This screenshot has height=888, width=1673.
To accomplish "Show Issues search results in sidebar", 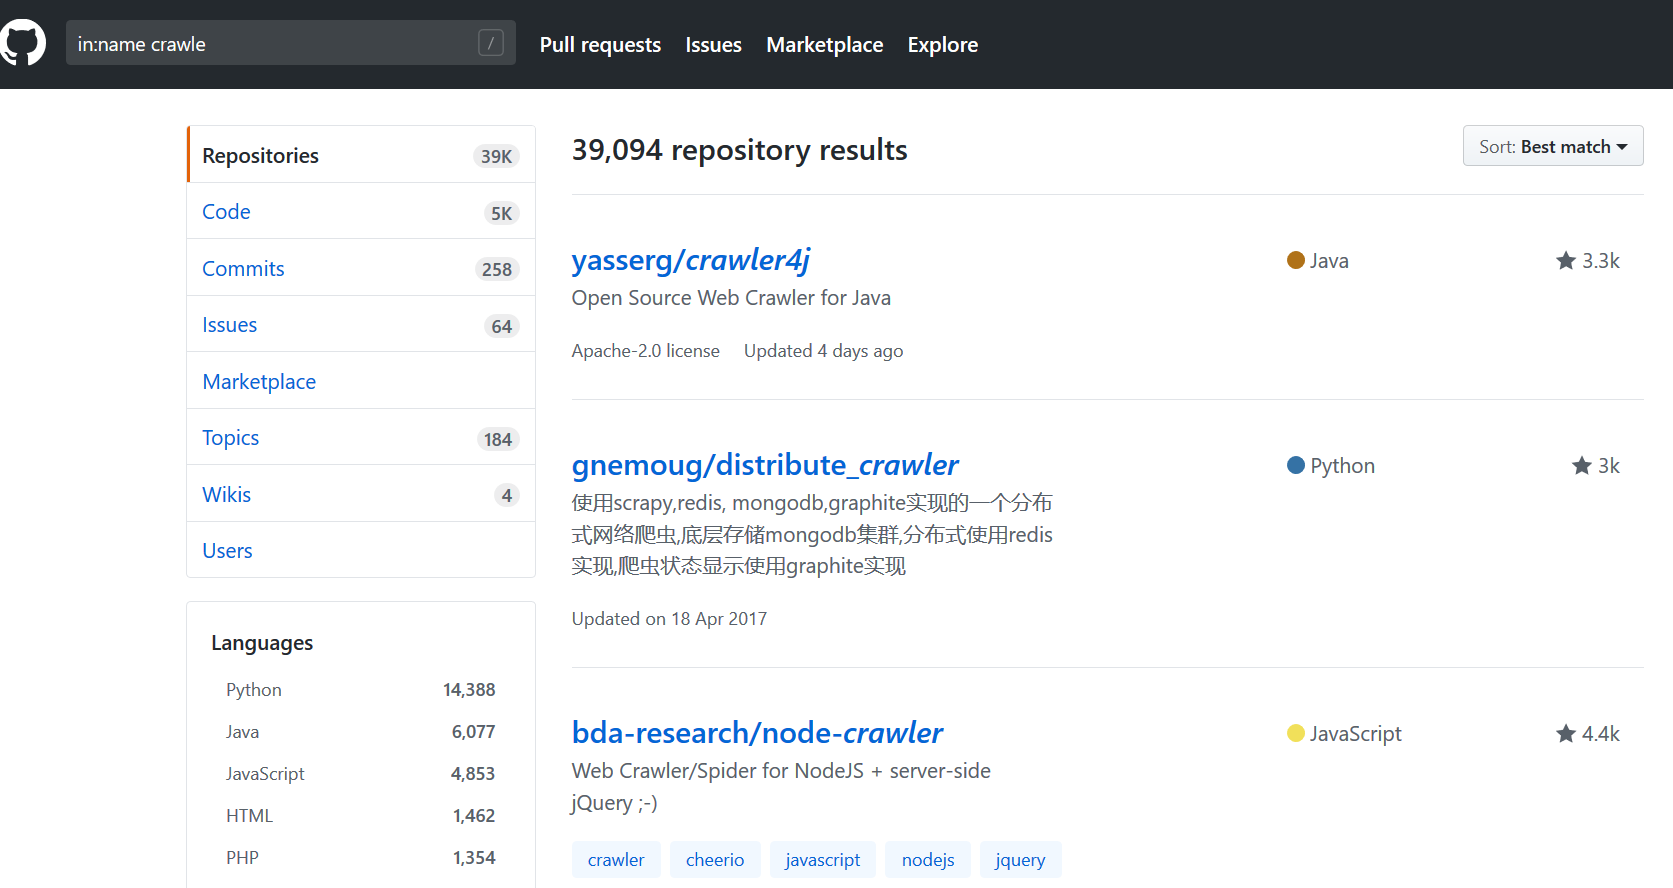I will coord(361,324).
